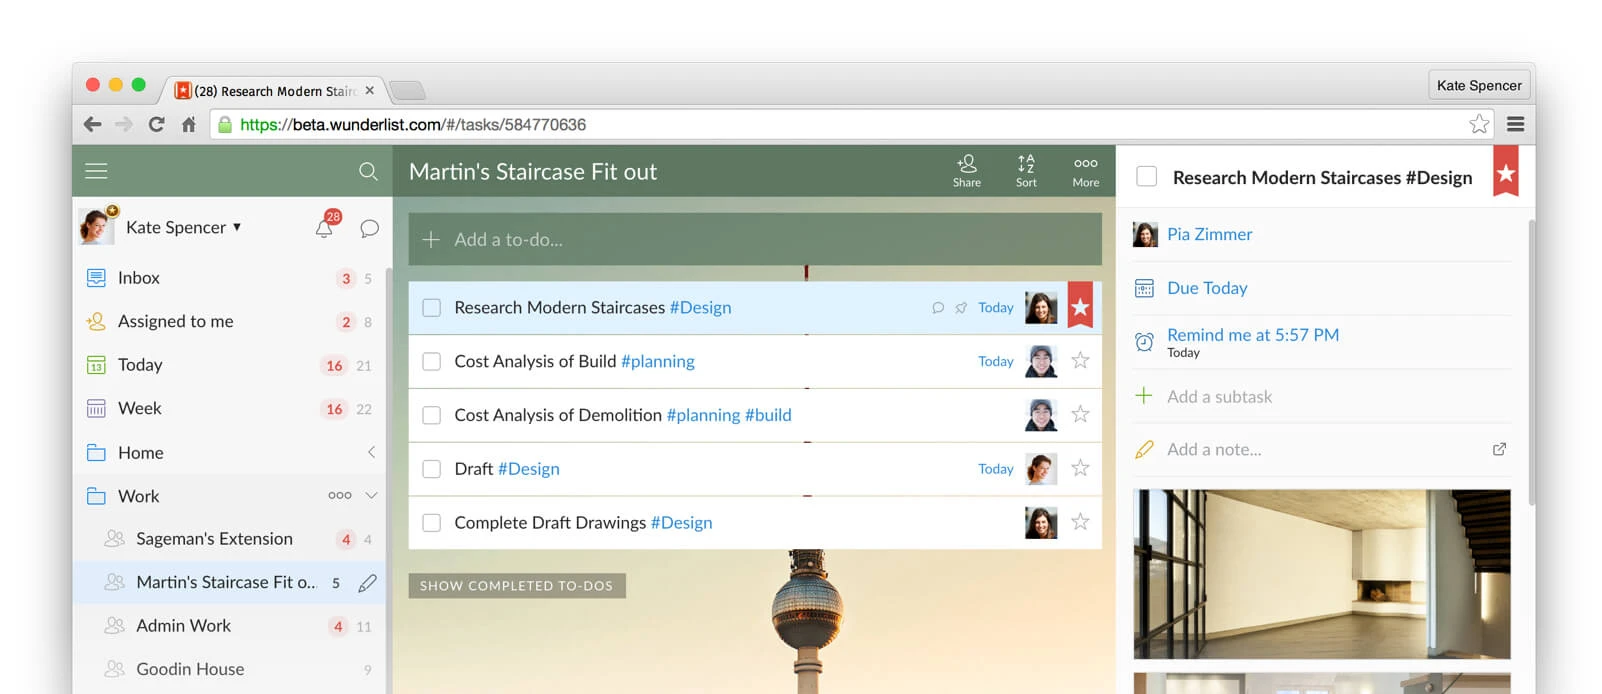
Task: Click #build tag on Demolition task
Action: click(x=768, y=415)
